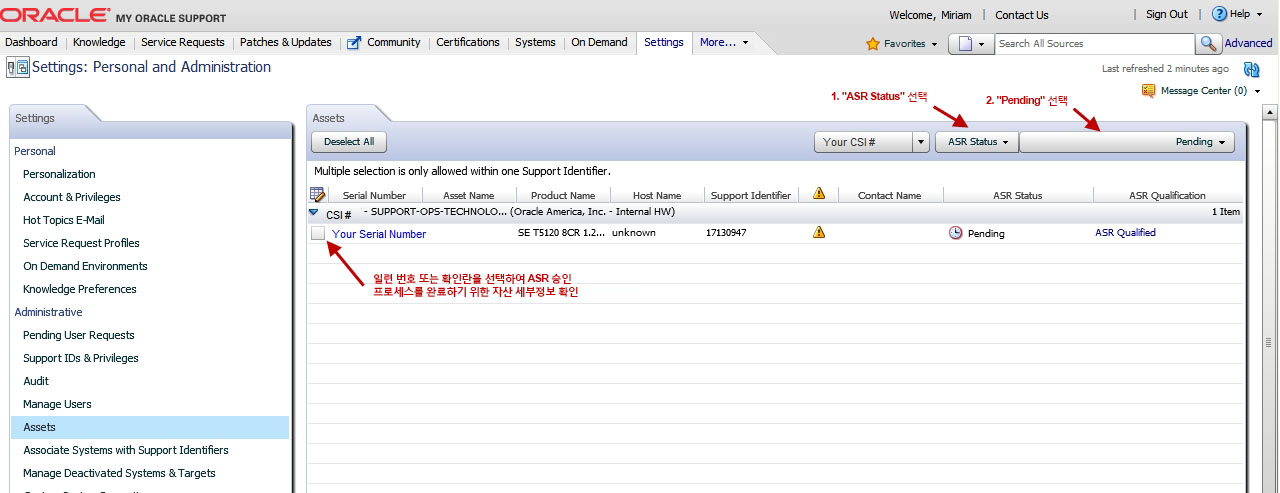Sort by Host Name column header
The width and height of the screenshot is (1280, 493).
point(657,195)
